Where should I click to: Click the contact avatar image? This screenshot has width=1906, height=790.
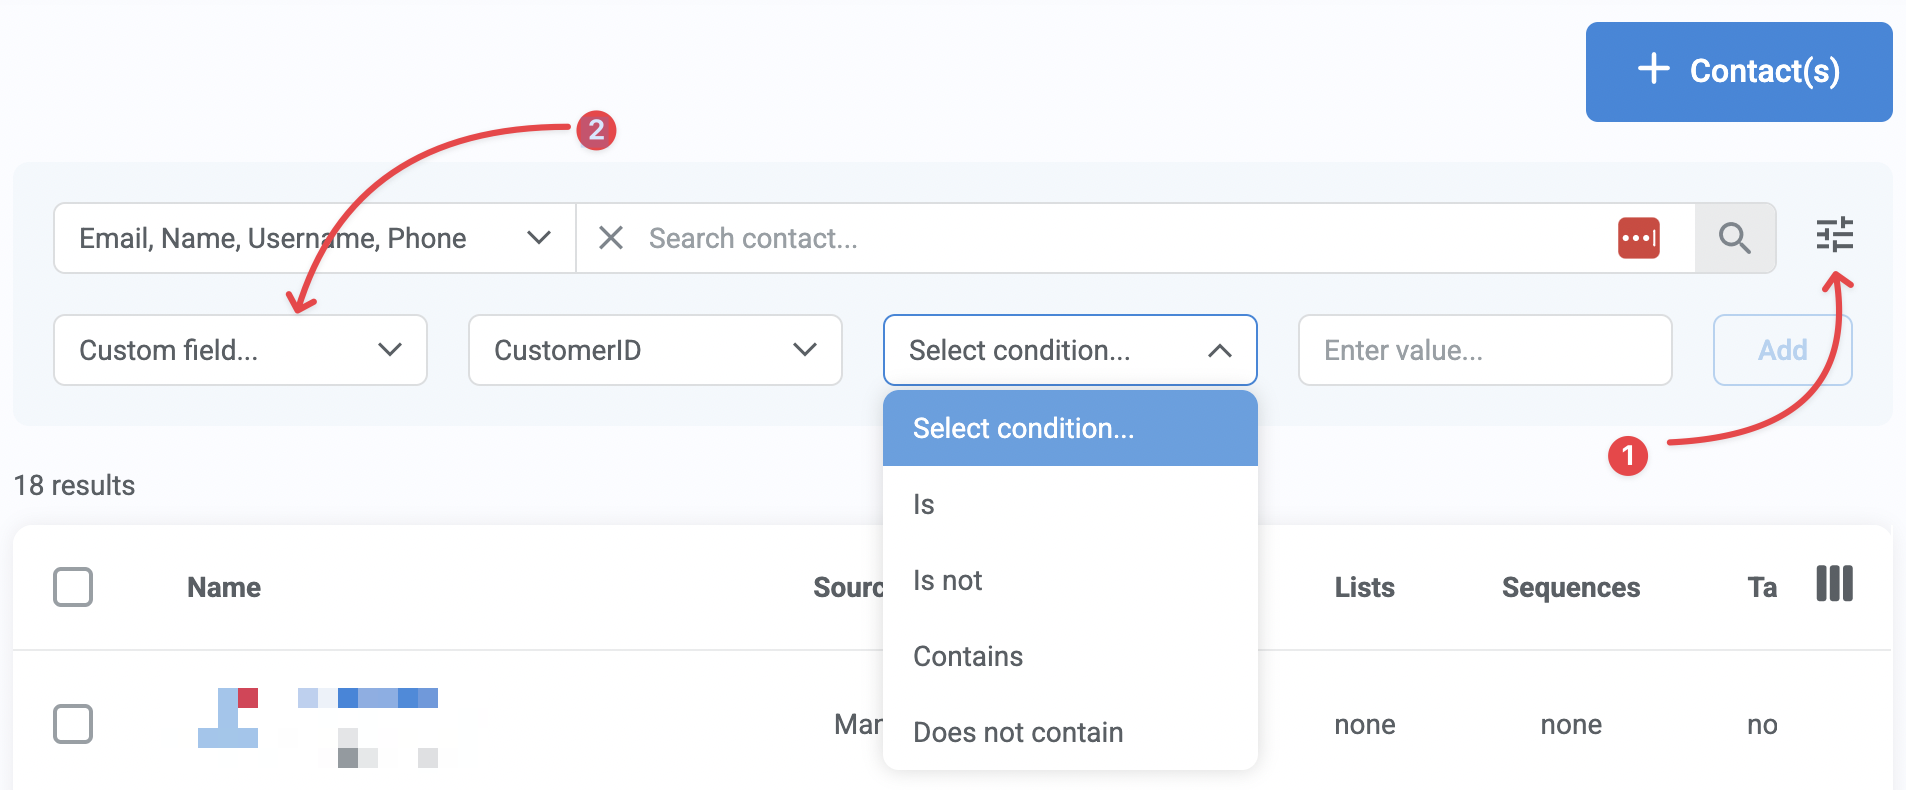(229, 718)
